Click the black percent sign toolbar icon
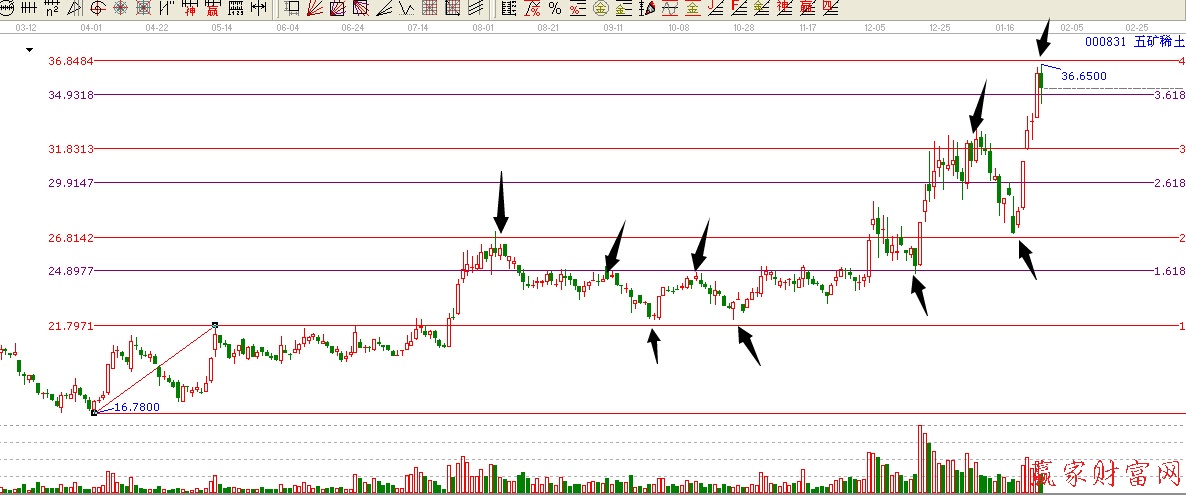Image resolution: width=1186 pixels, height=498 pixels. tap(554, 9)
